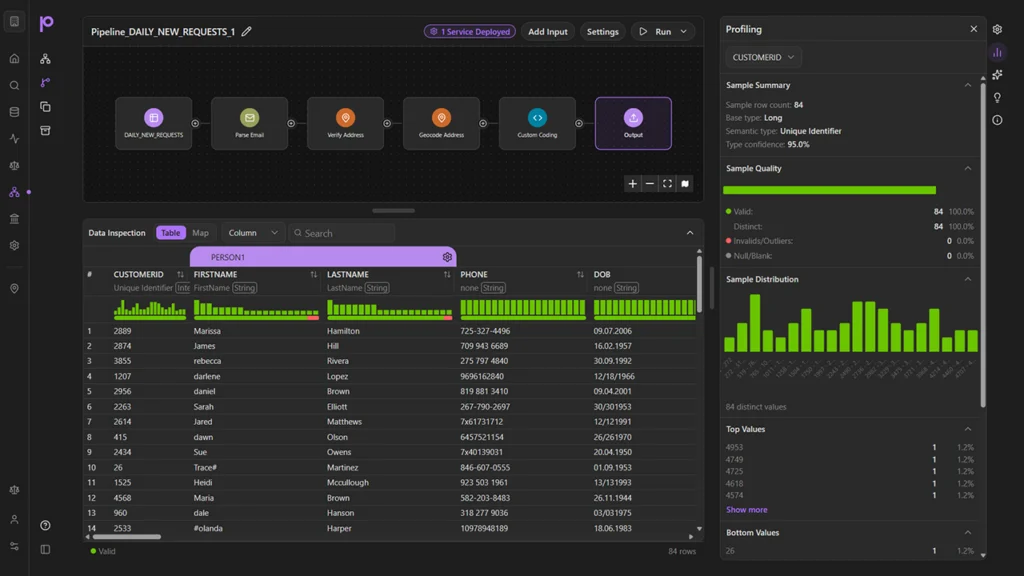Open the help icon at sidebar bottom
Viewport: 1024px width, 576px height.
45,525
